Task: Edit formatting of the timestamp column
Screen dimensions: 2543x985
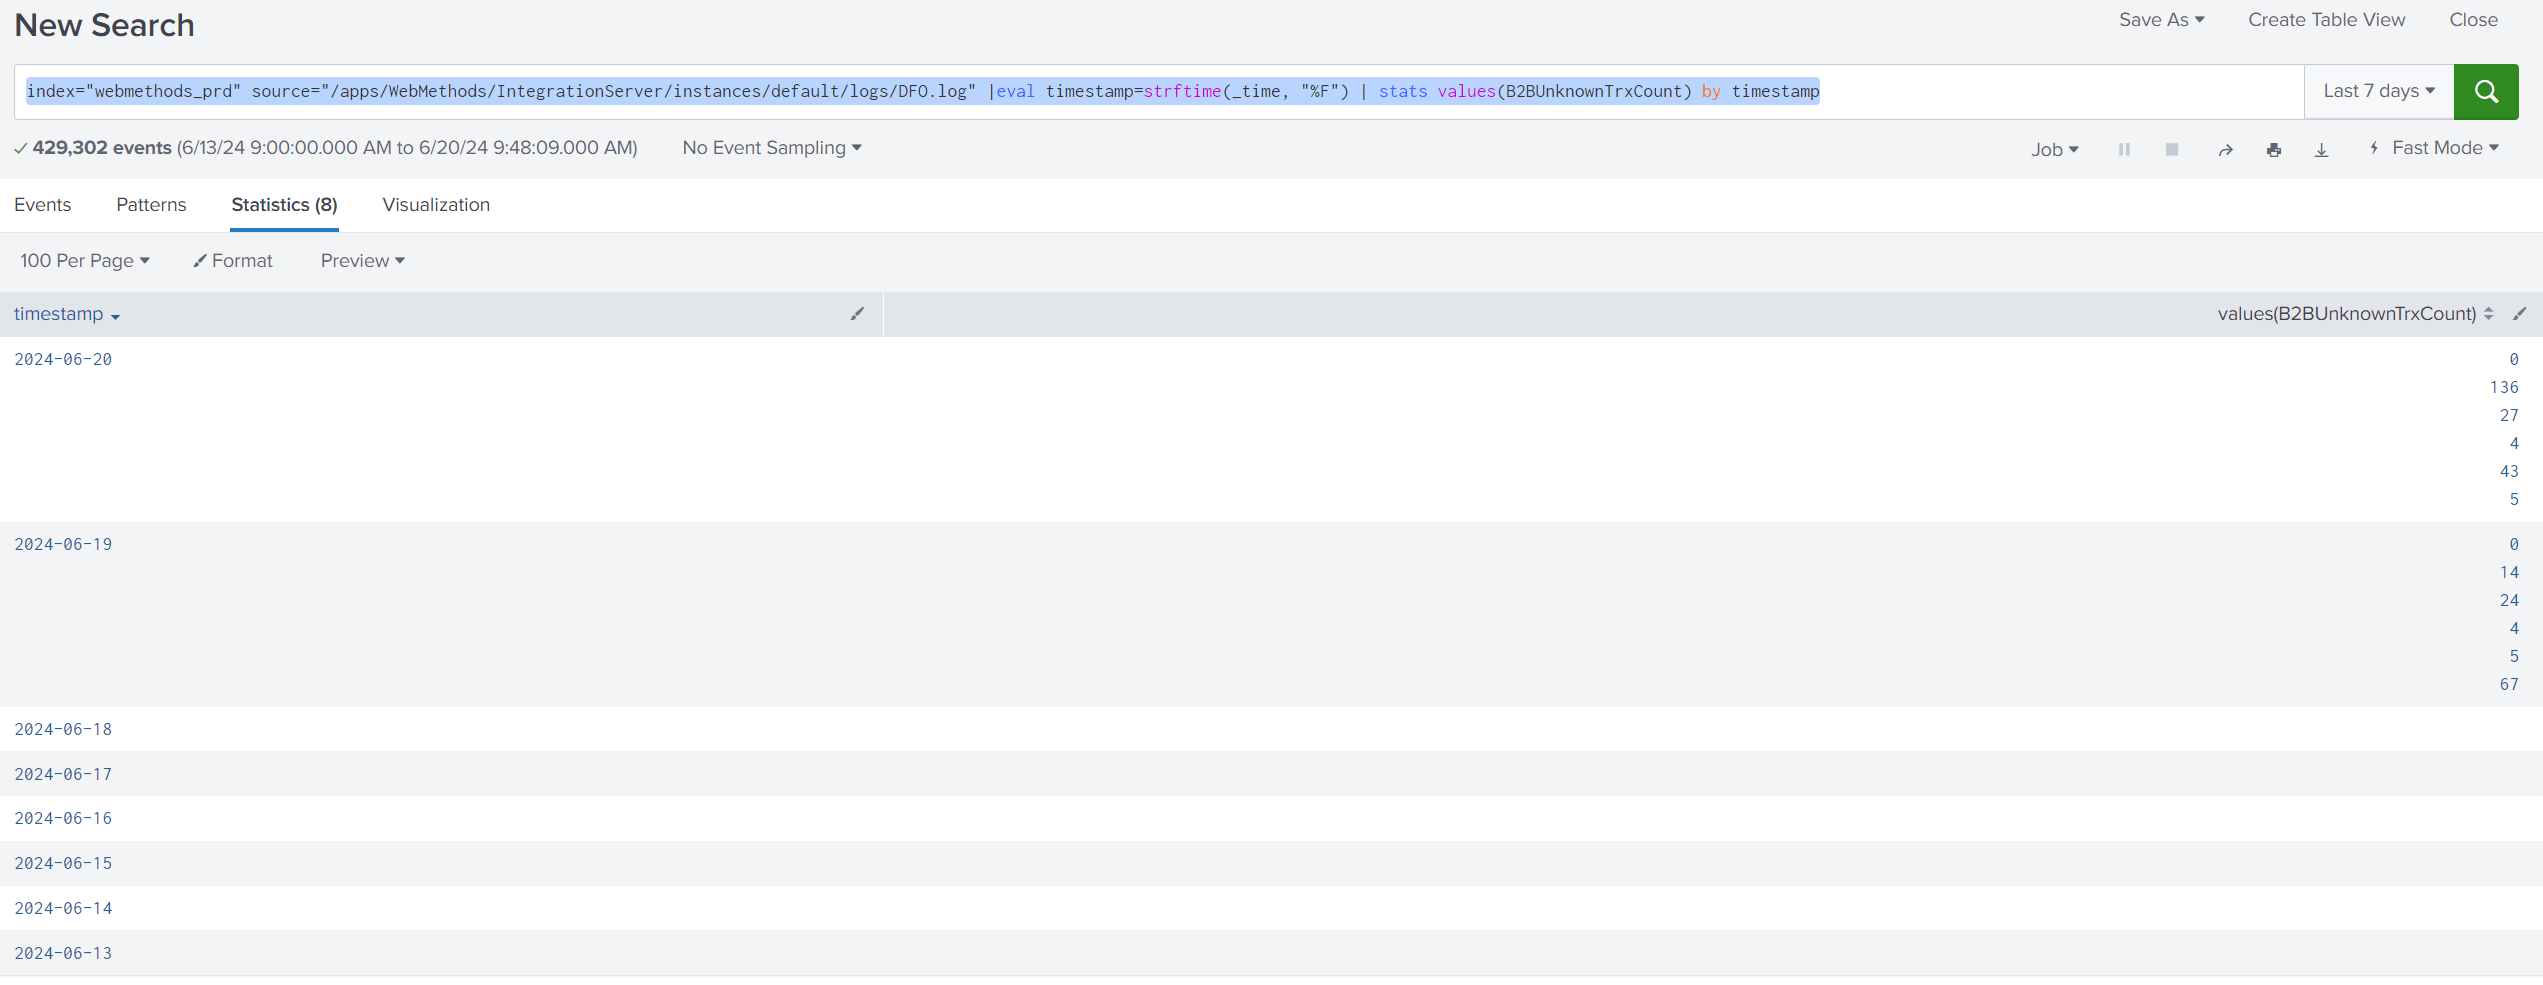Action: [x=857, y=313]
